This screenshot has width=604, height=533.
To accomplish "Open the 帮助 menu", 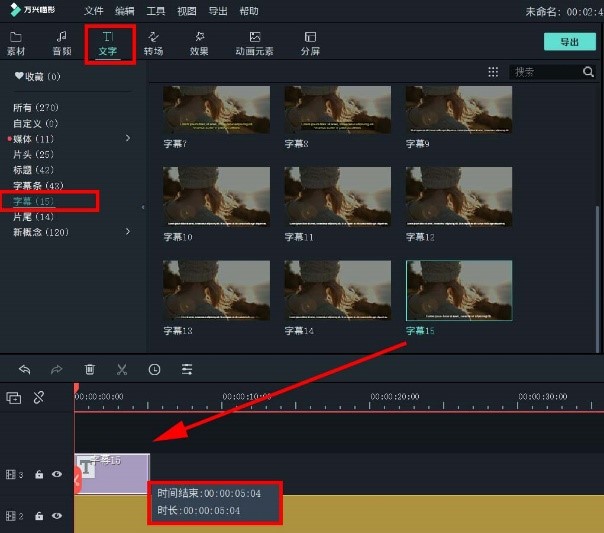I will pyautogui.click(x=249, y=11).
